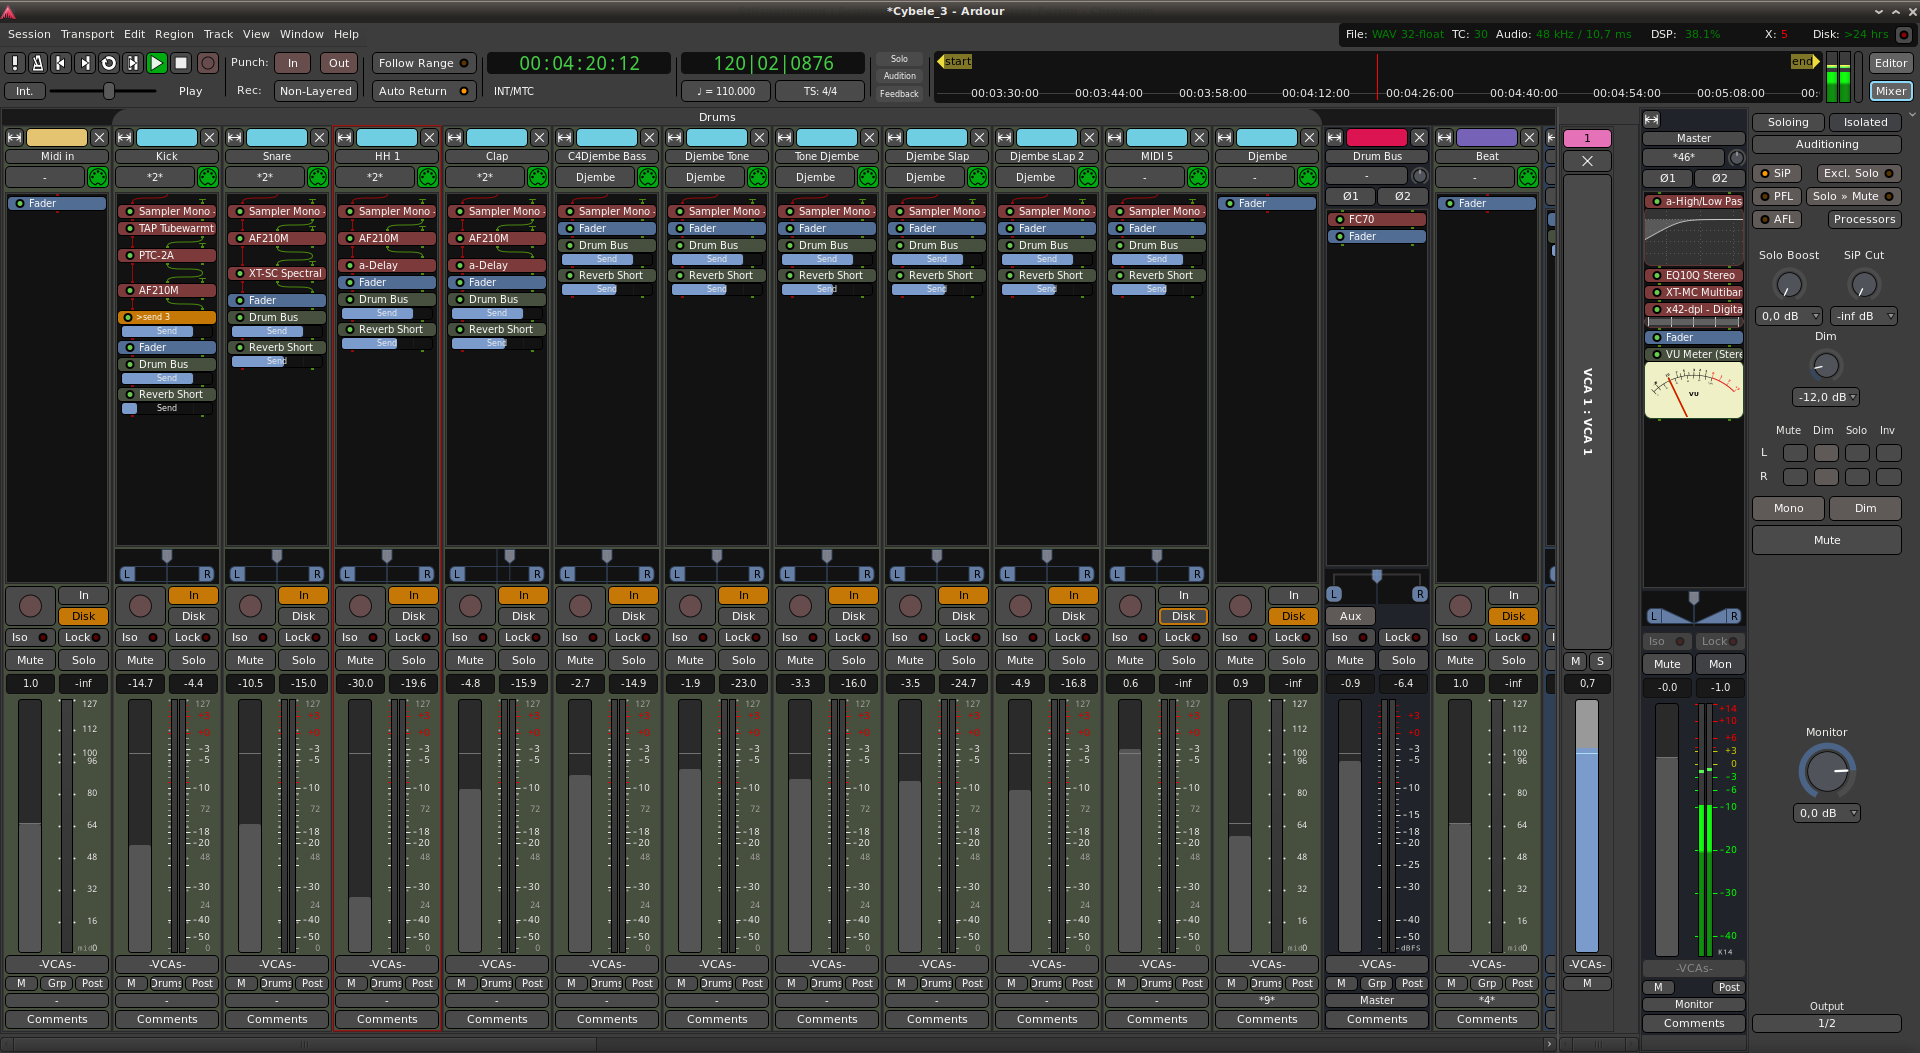1920x1053 pixels.
Task: Click the Kick gain entry -14.7
Action: tap(141, 683)
